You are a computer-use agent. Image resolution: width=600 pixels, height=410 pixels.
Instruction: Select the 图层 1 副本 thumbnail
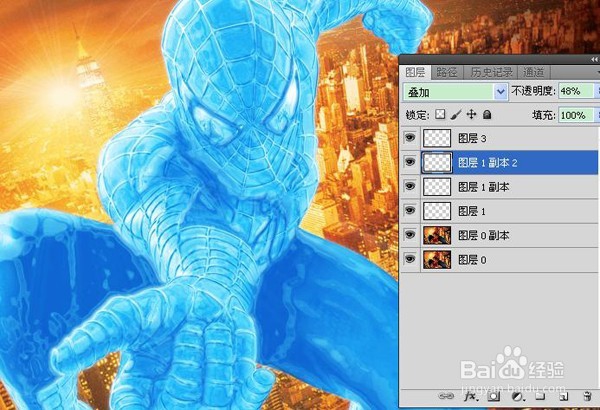coord(437,187)
